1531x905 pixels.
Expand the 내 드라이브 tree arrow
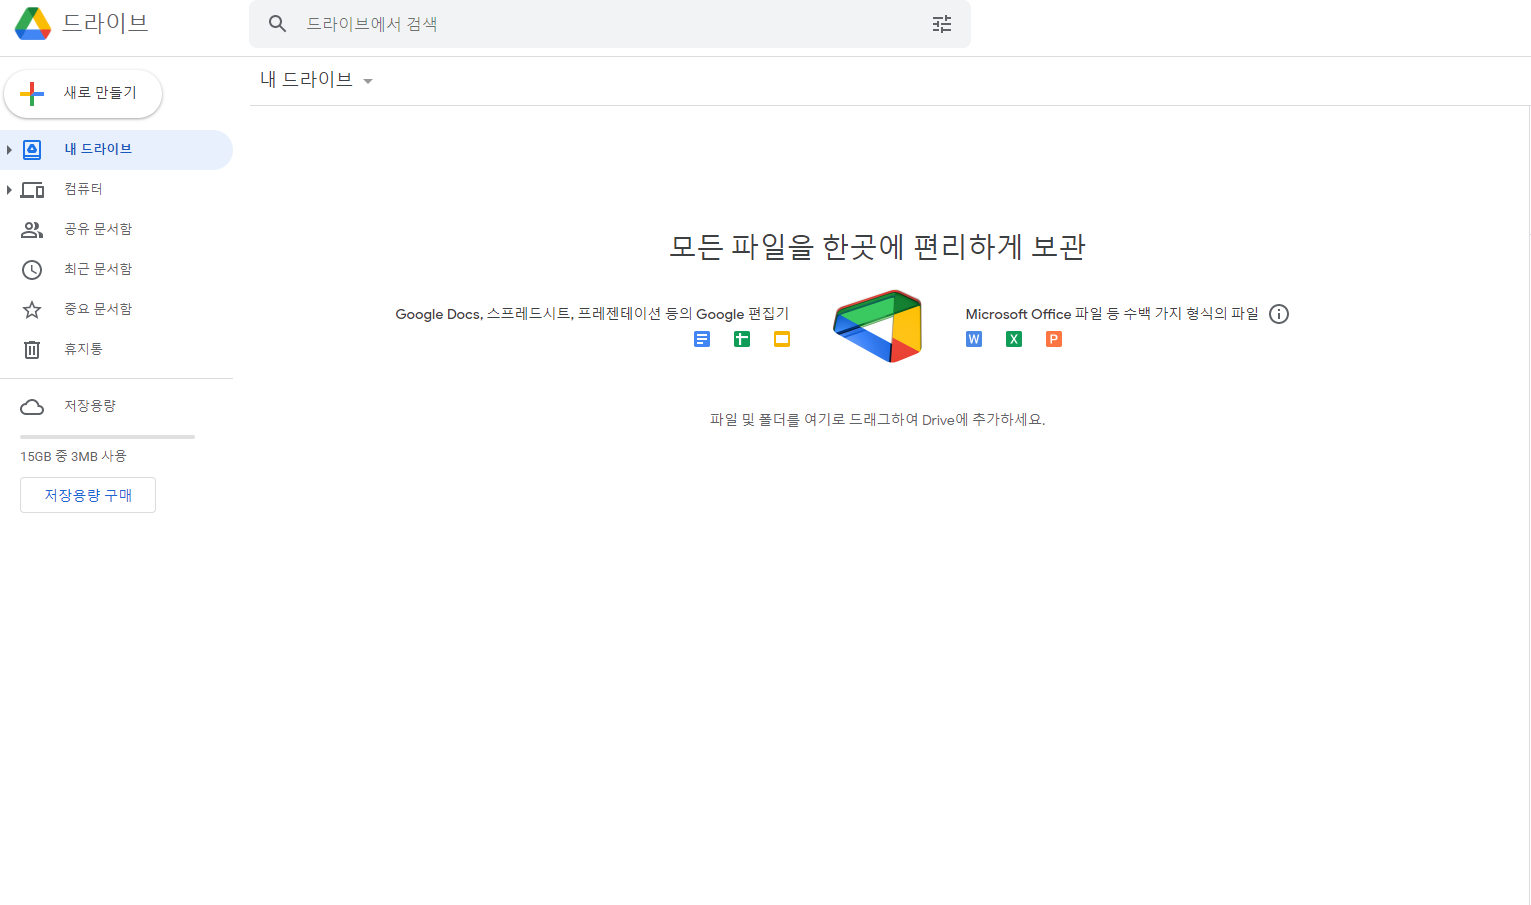point(9,149)
